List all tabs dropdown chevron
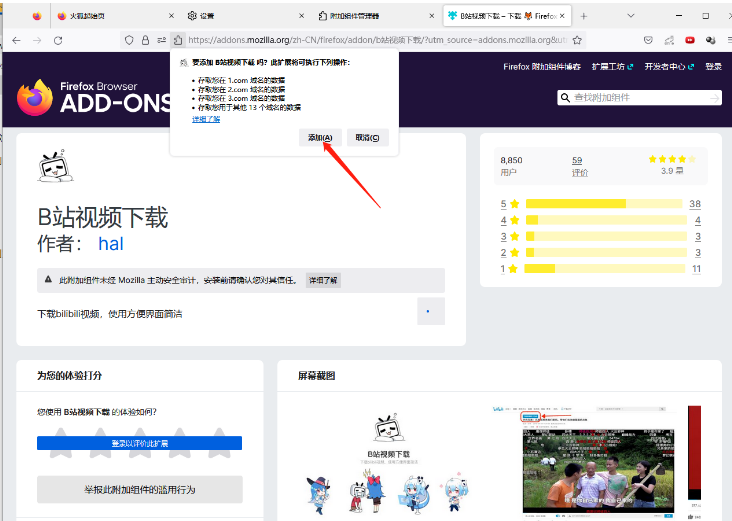The height and width of the screenshot is (521, 732). pyautogui.click(x=631, y=16)
